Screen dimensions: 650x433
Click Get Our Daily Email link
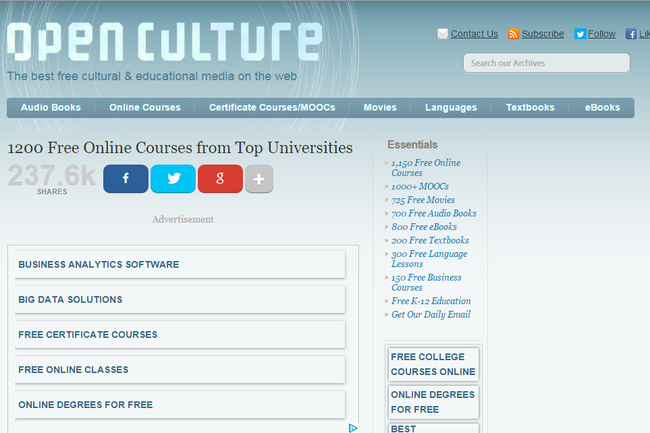point(431,314)
